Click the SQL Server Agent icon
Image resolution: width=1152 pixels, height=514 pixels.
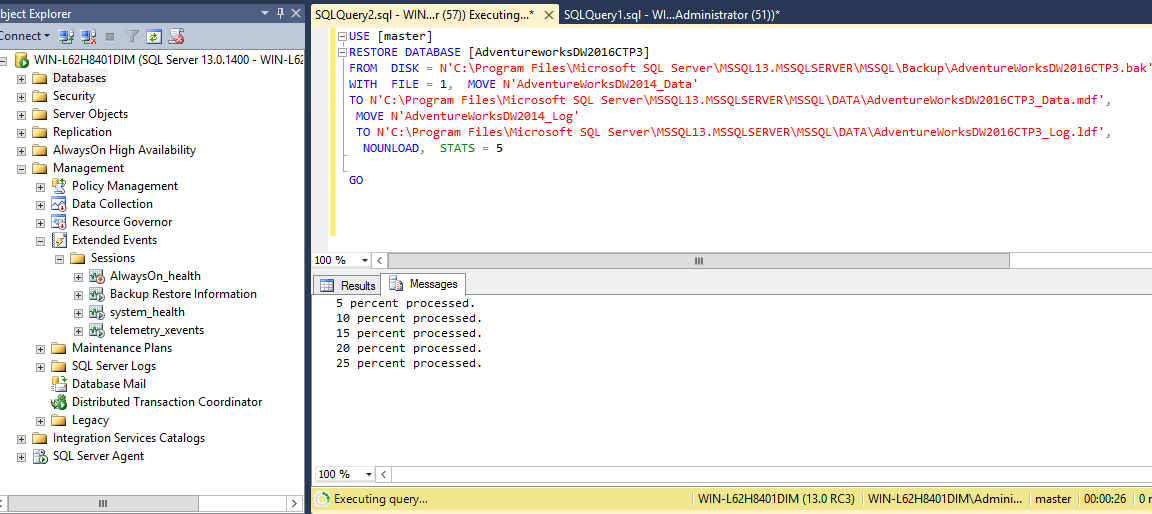pos(40,456)
